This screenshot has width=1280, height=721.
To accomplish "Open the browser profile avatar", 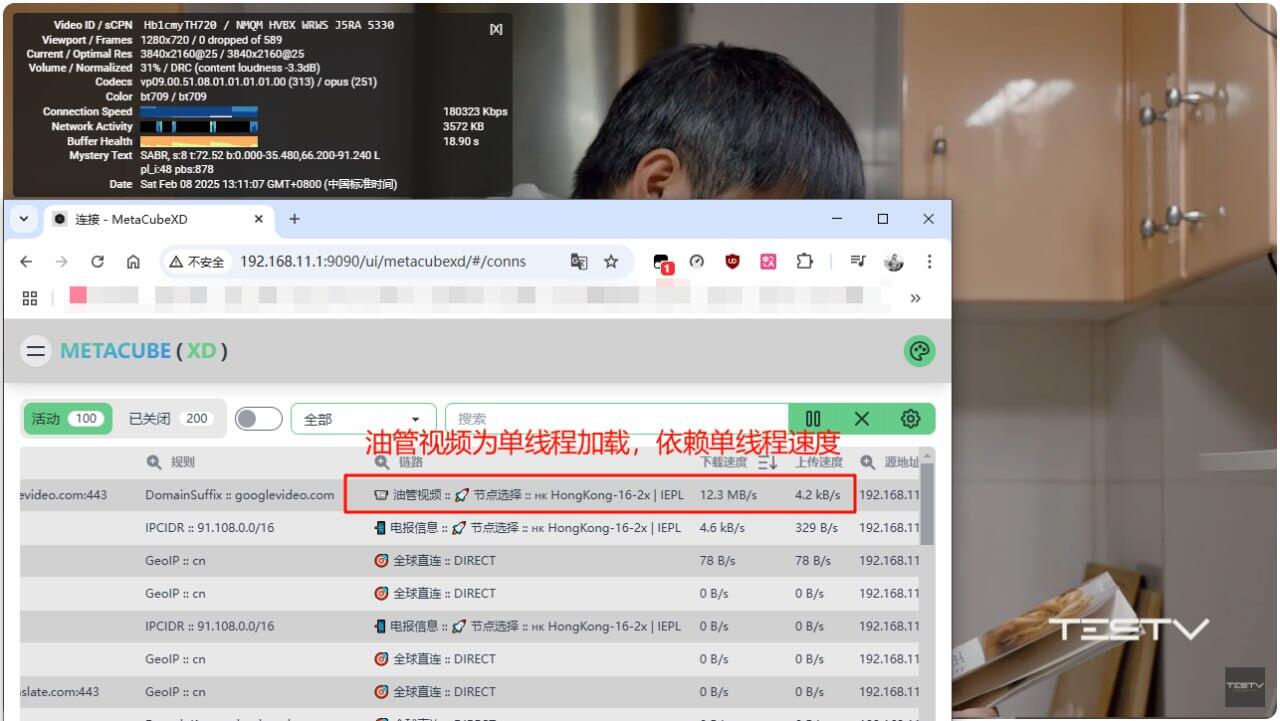I will tap(894, 261).
